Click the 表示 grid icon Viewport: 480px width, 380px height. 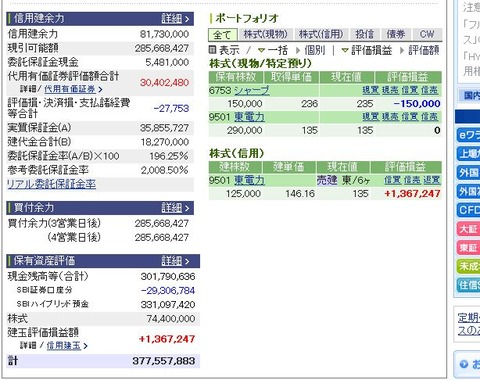pos(212,50)
